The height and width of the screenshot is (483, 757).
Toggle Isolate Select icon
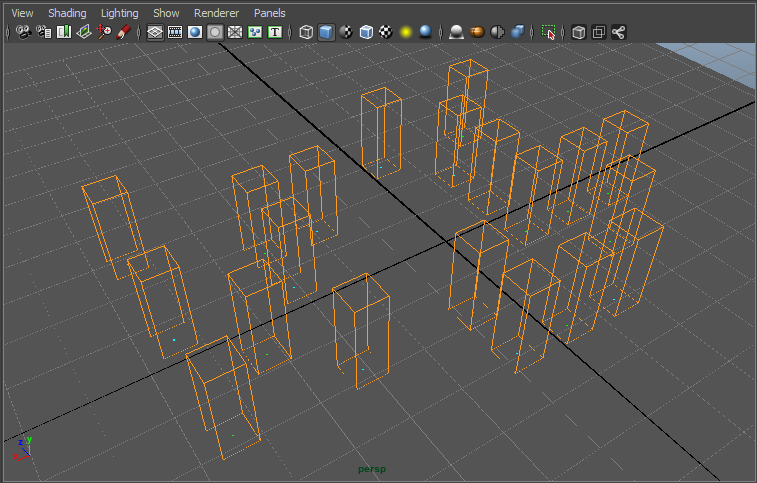click(548, 32)
